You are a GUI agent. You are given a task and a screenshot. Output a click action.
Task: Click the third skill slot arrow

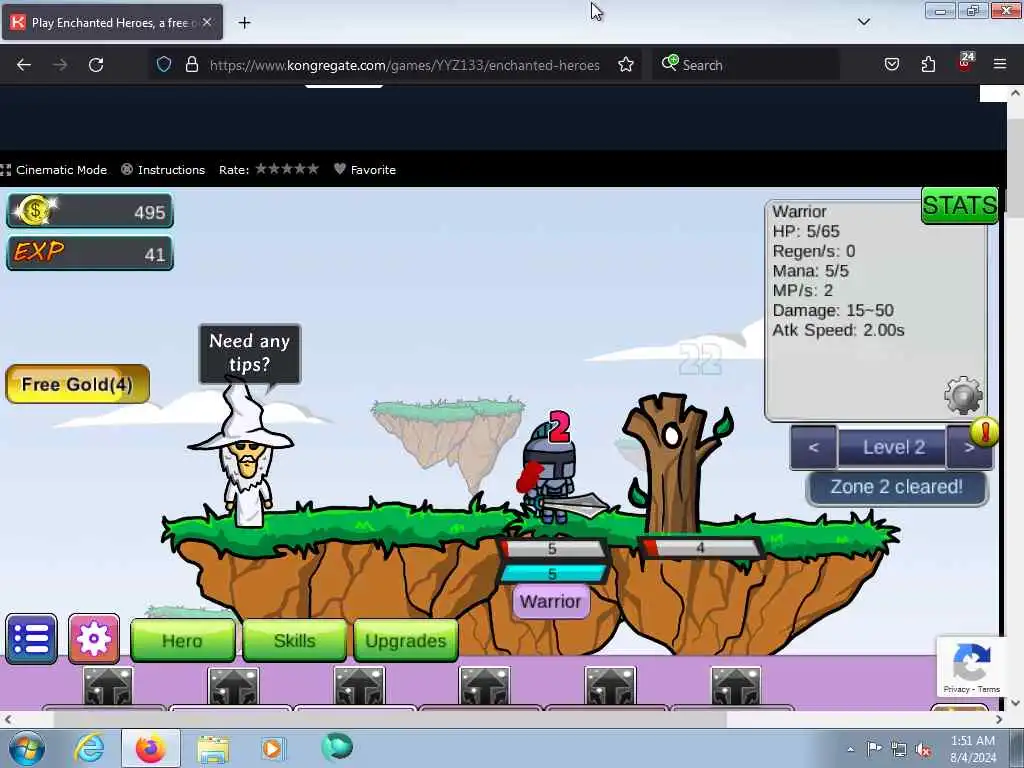[x=359, y=686]
